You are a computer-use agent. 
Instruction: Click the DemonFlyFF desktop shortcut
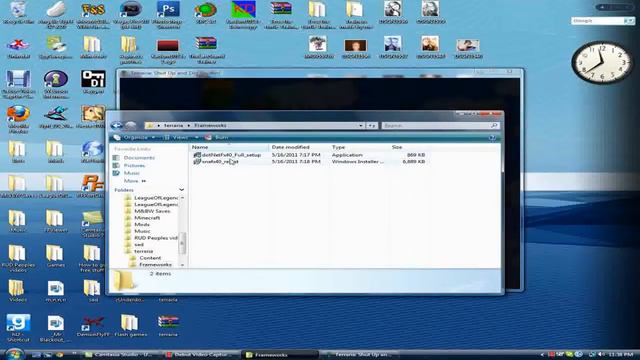(93, 325)
